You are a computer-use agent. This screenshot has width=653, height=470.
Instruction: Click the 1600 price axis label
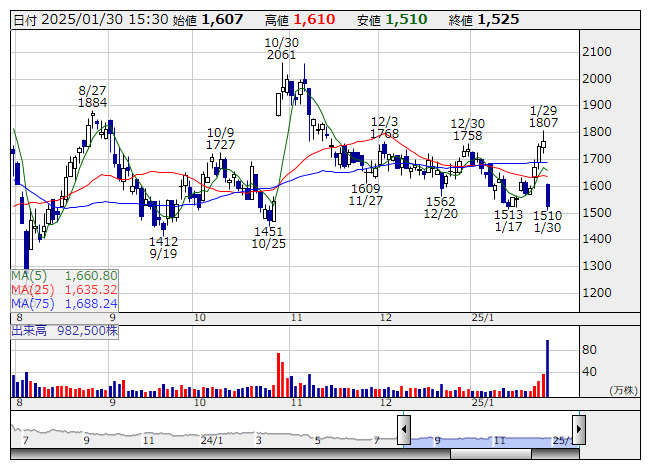pyautogui.click(x=597, y=186)
